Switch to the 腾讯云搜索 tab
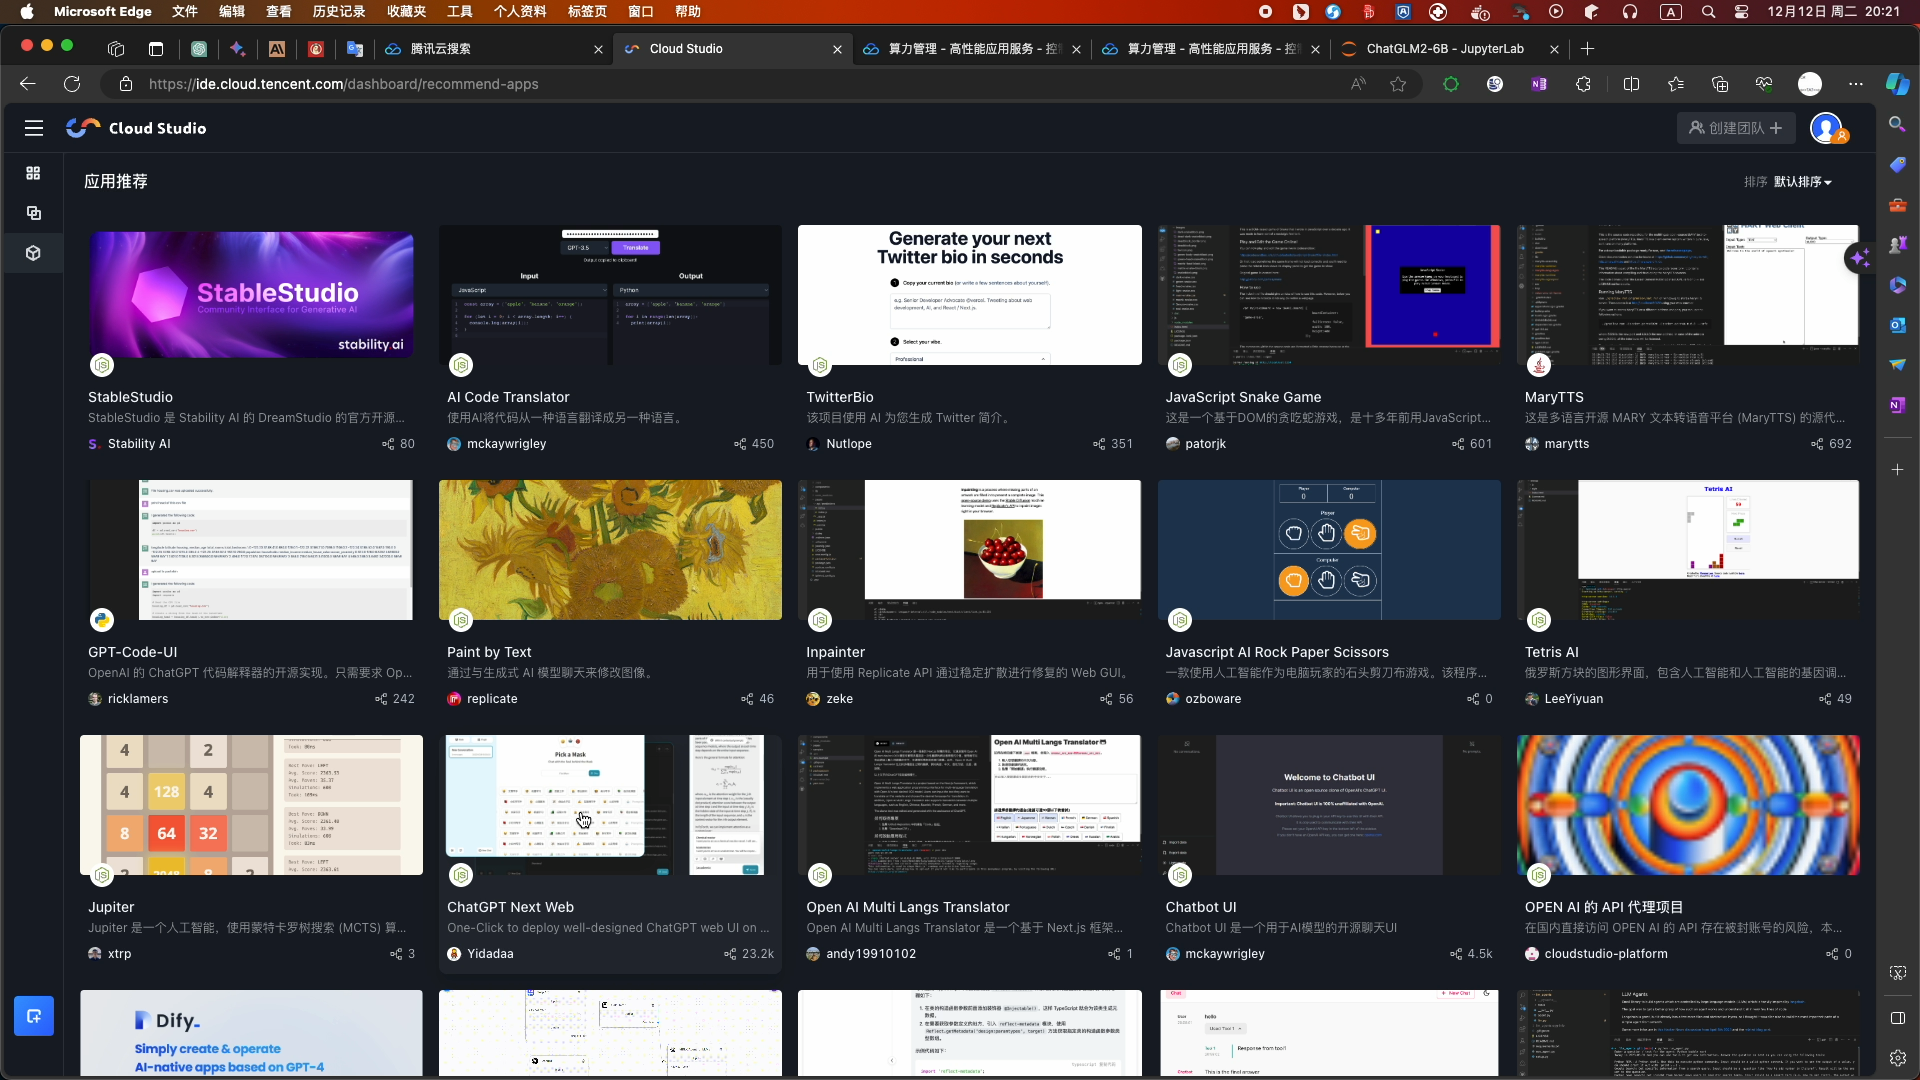The width and height of the screenshot is (1920, 1080). [440, 48]
